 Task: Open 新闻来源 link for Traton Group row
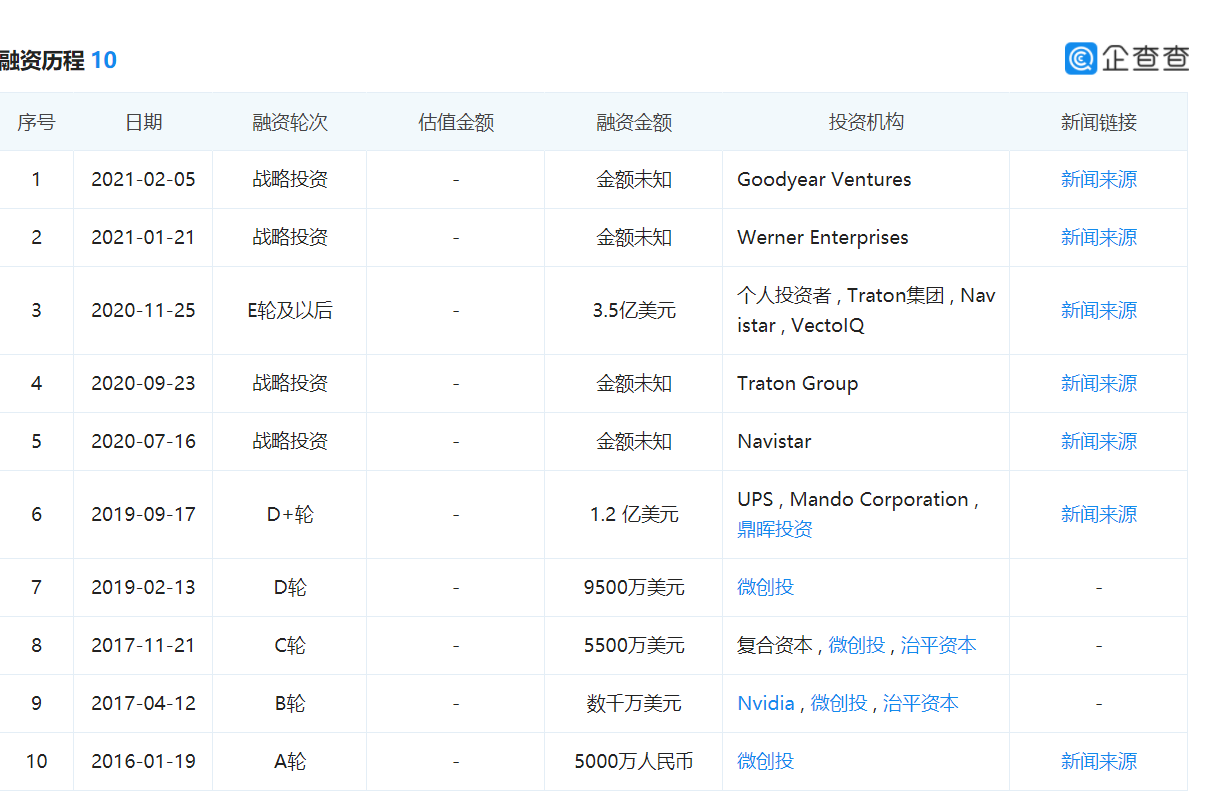(x=1099, y=384)
